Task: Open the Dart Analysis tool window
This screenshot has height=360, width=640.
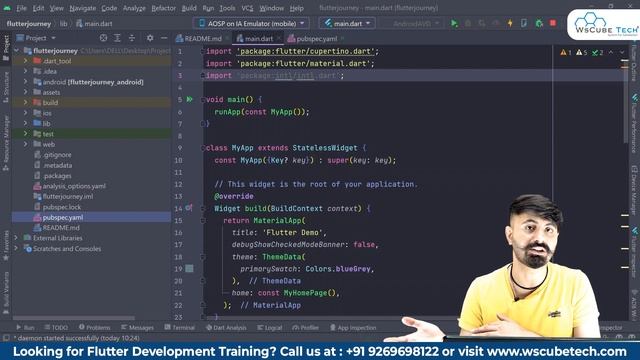Action: coord(226,327)
